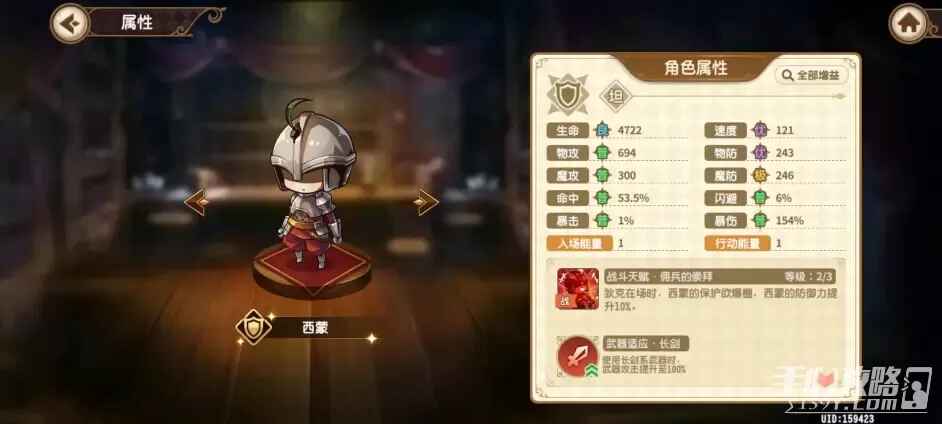Open the red 战斗天赋 skill icon
Viewport: 942px width, 424px height.
[577, 288]
